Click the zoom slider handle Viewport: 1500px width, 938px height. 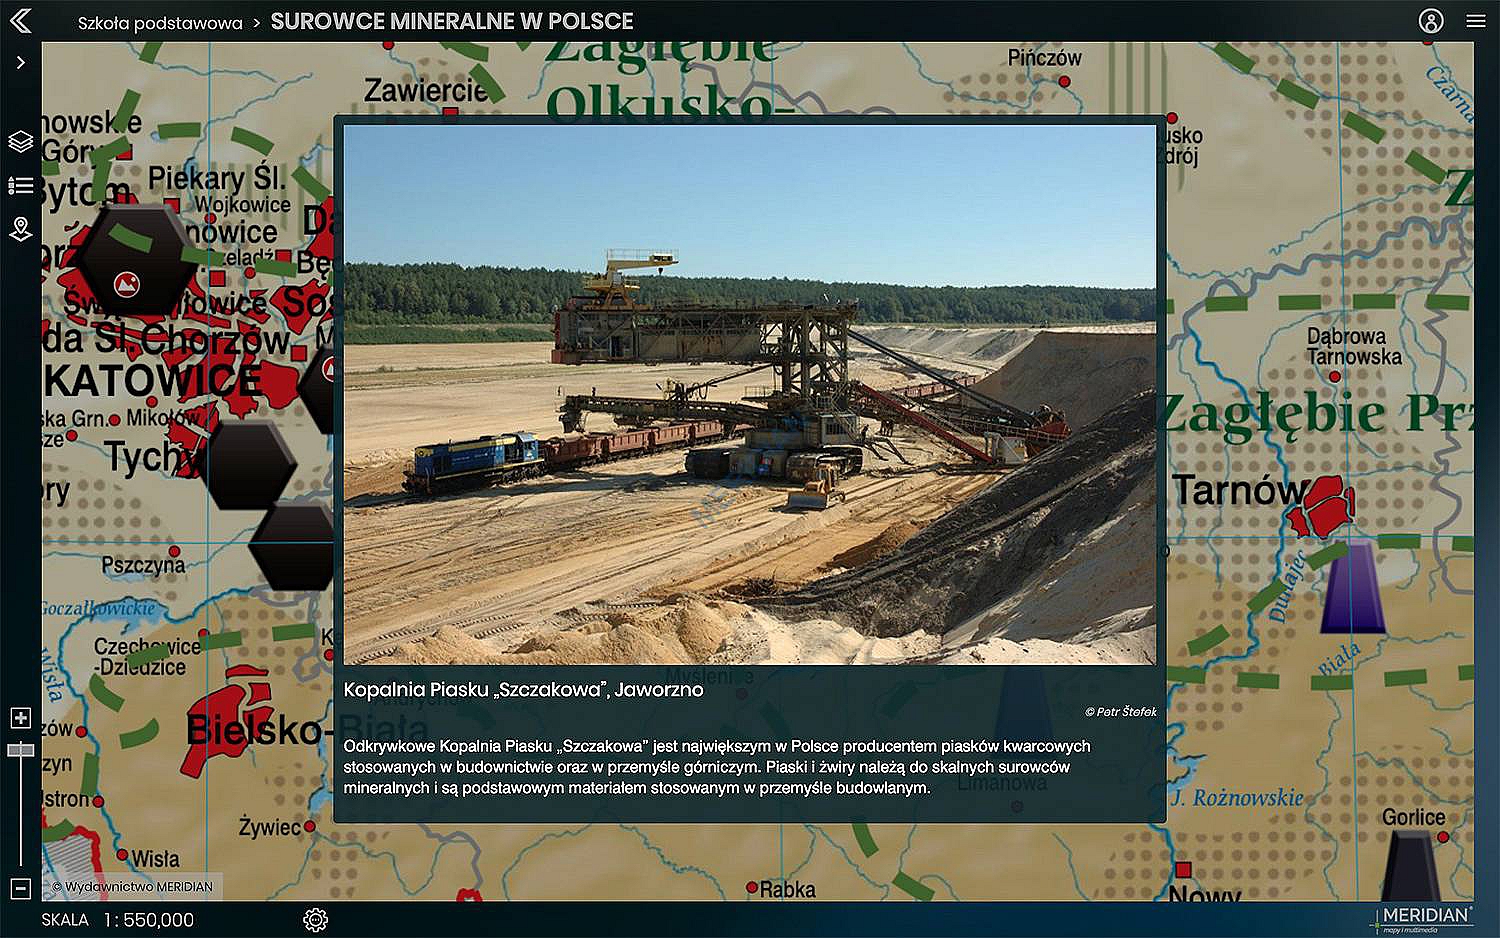tap(20, 750)
